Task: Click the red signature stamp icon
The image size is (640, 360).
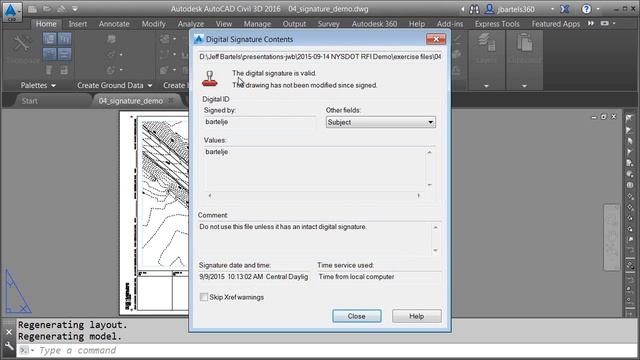Action: click(x=210, y=78)
